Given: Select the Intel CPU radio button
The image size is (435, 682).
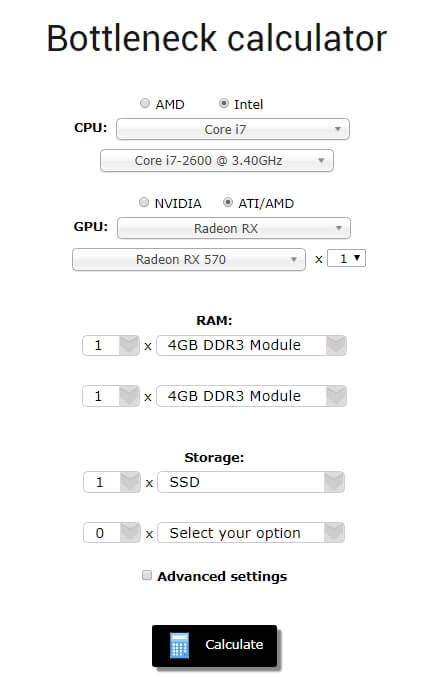Looking at the screenshot, I should tap(224, 104).
